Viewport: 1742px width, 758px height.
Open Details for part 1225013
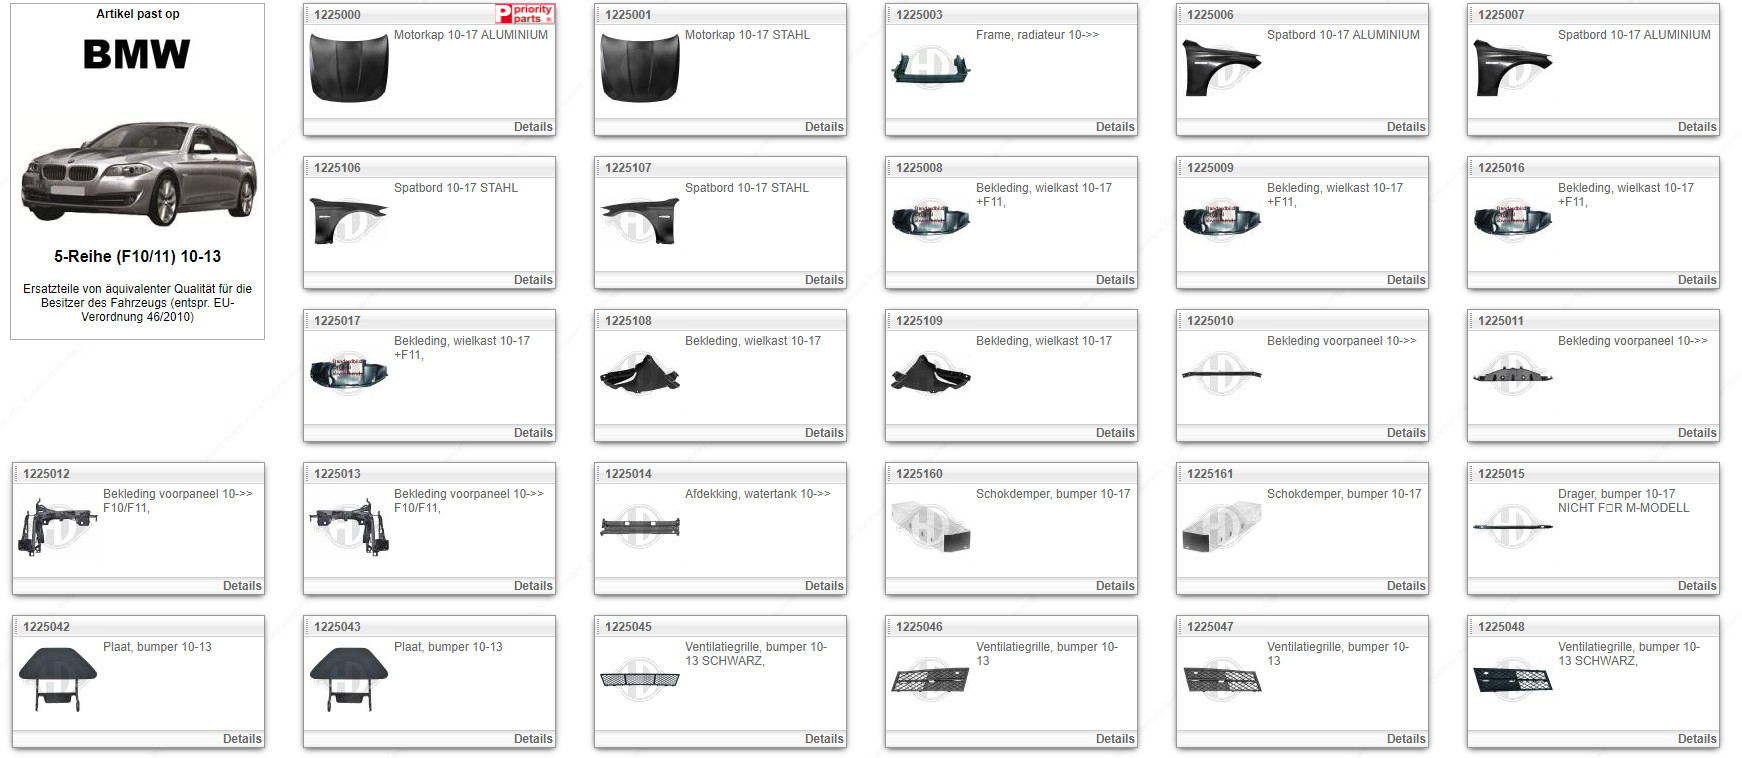pyautogui.click(x=533, y=586)
